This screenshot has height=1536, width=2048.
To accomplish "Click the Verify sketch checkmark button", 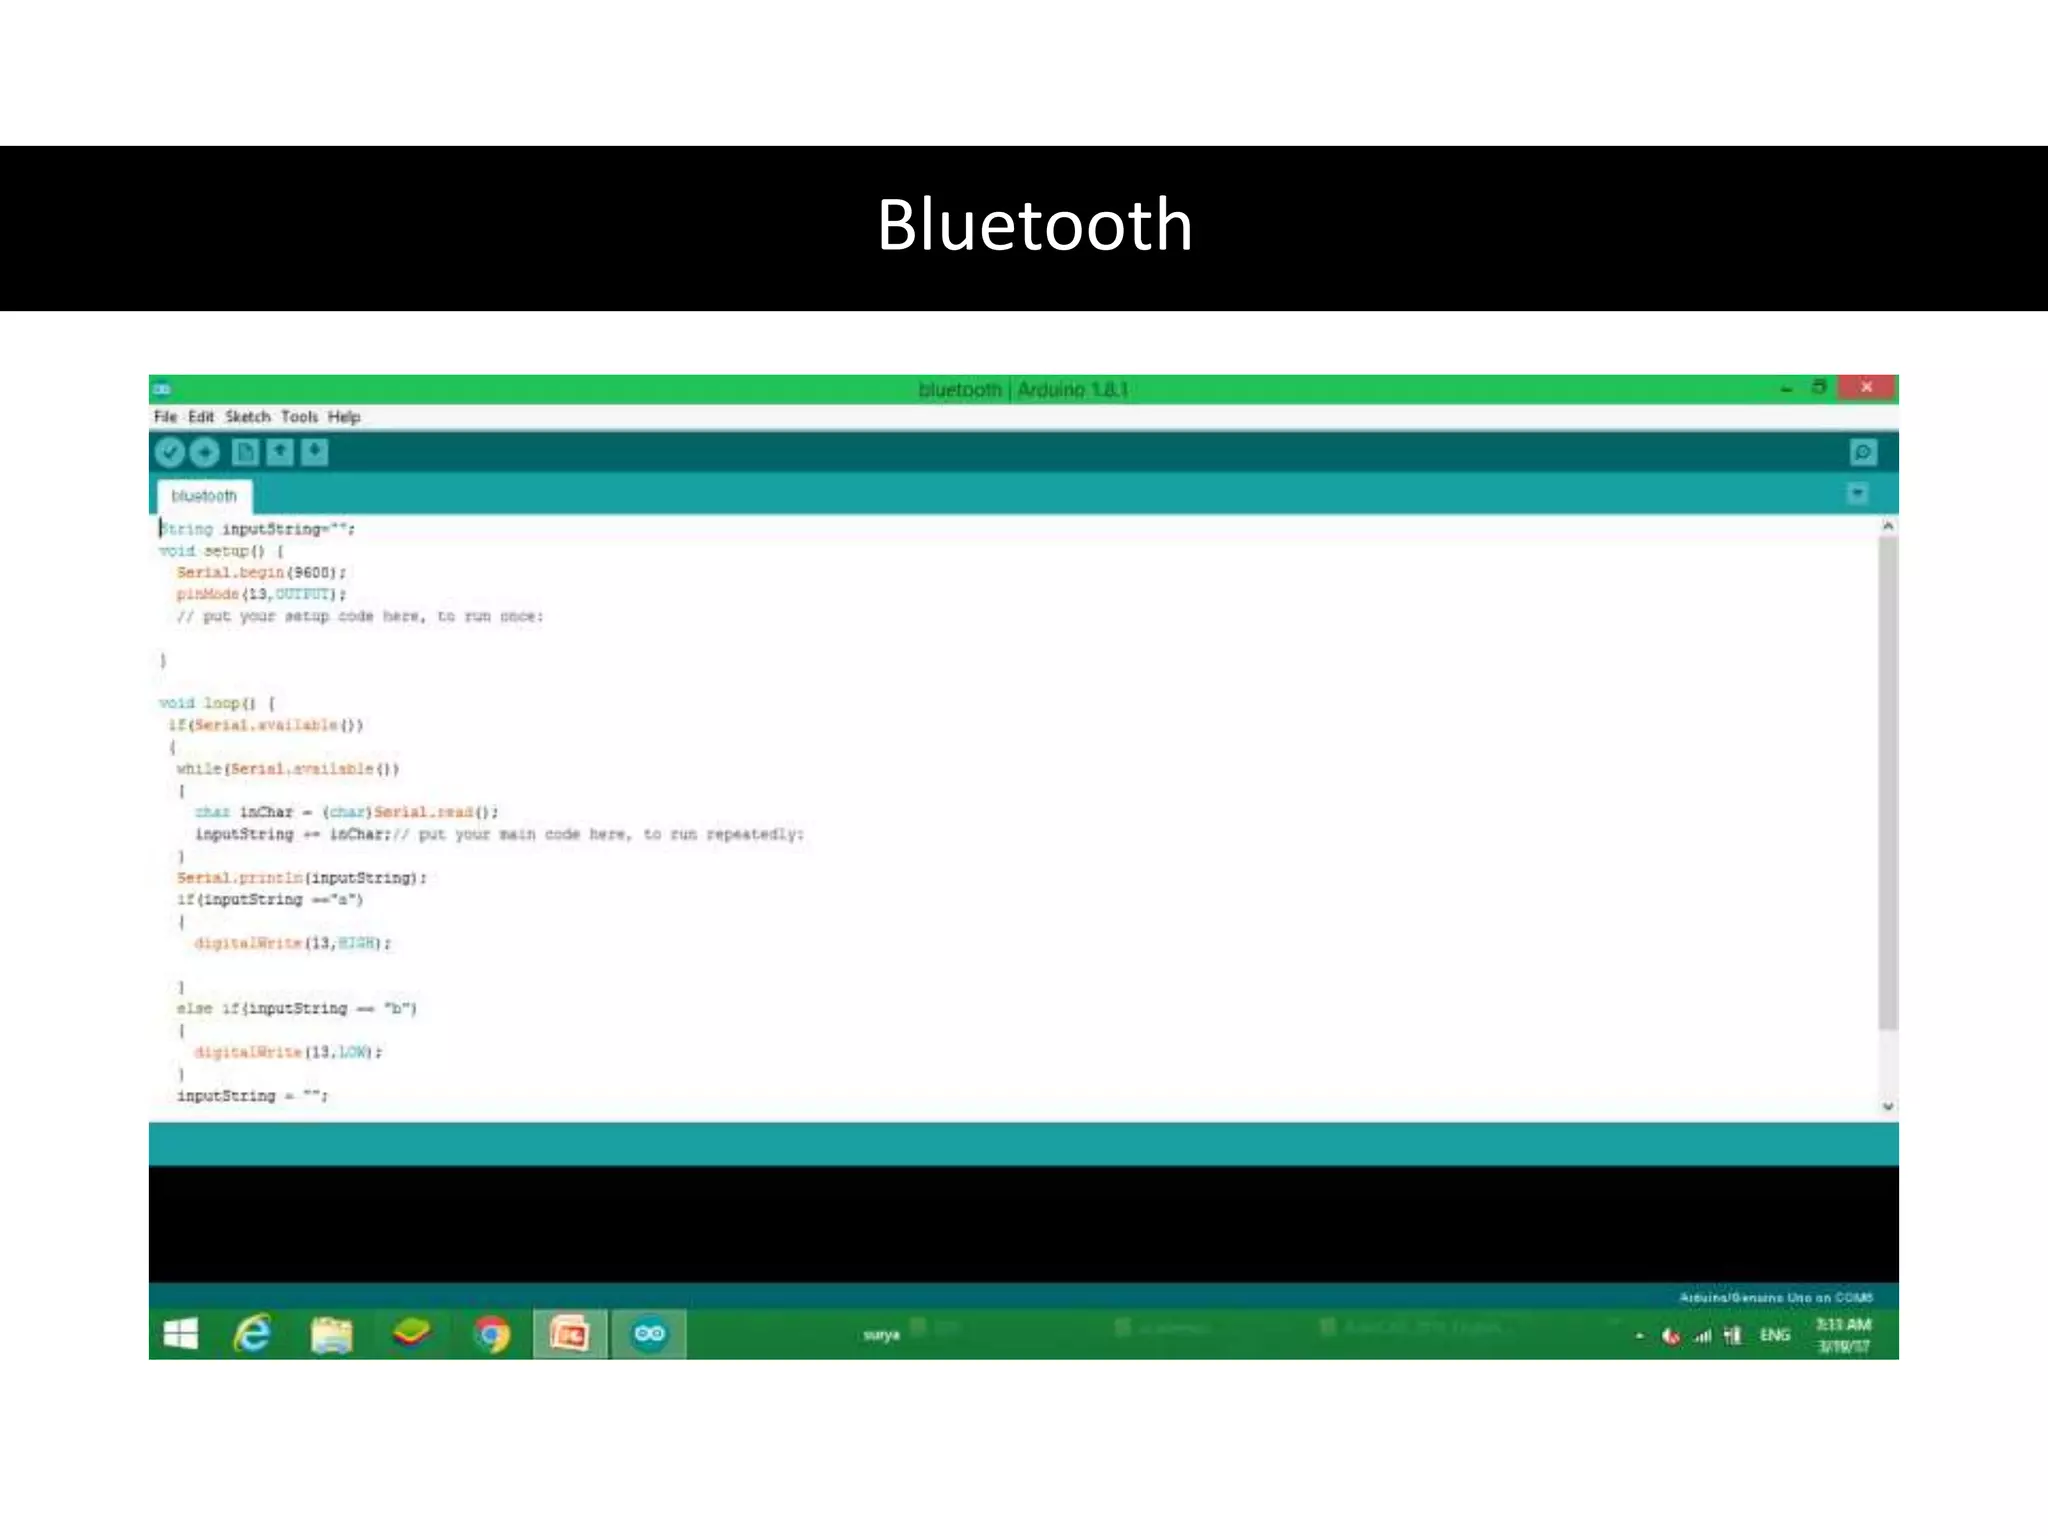I will (170, 453).
